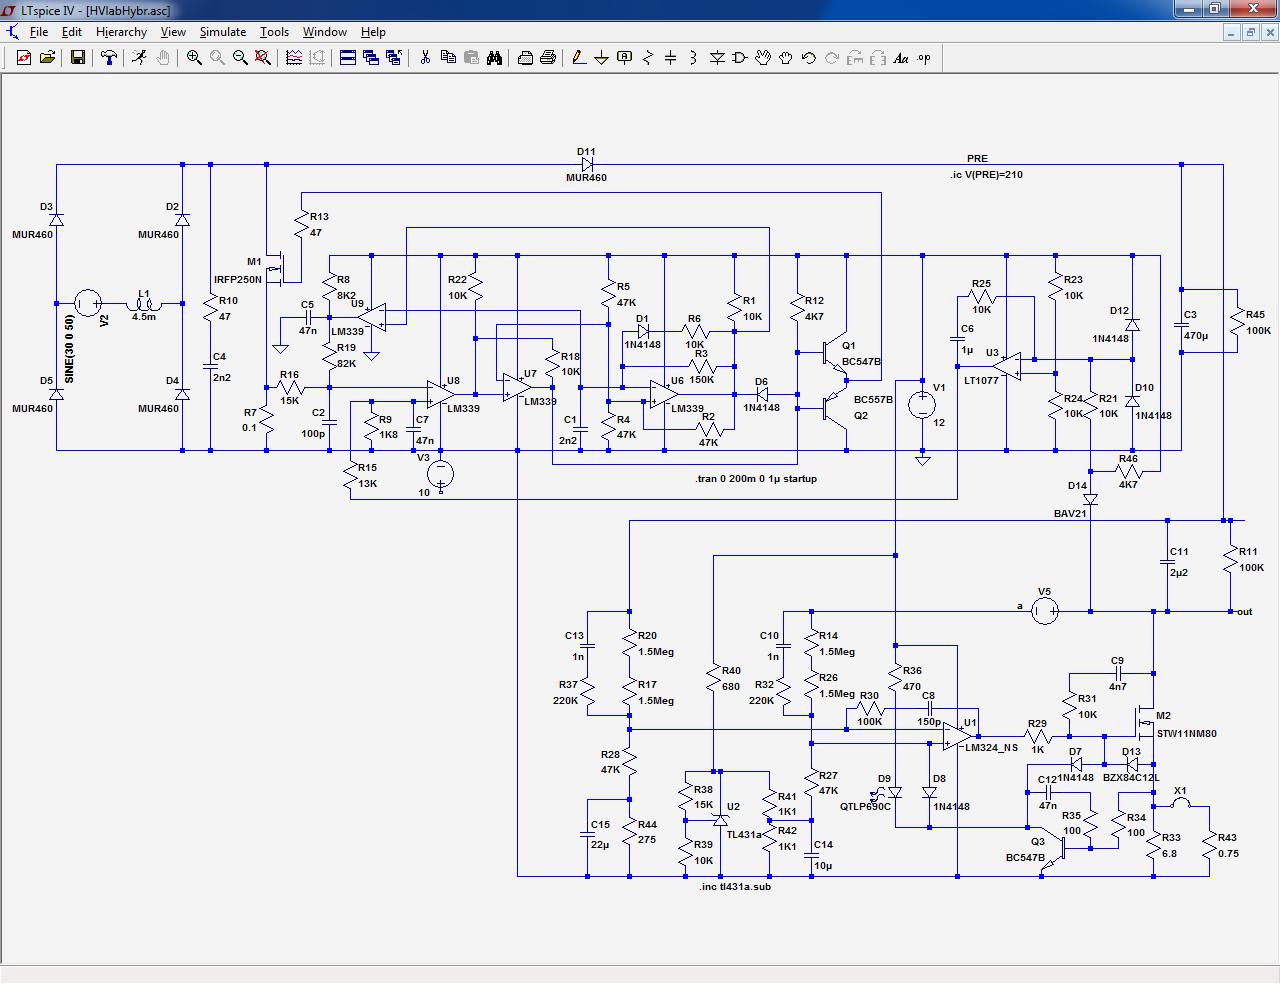Print the schematic
Image resolution: width=1280 pixels, height=984 pixels.
tap(548, 58)
